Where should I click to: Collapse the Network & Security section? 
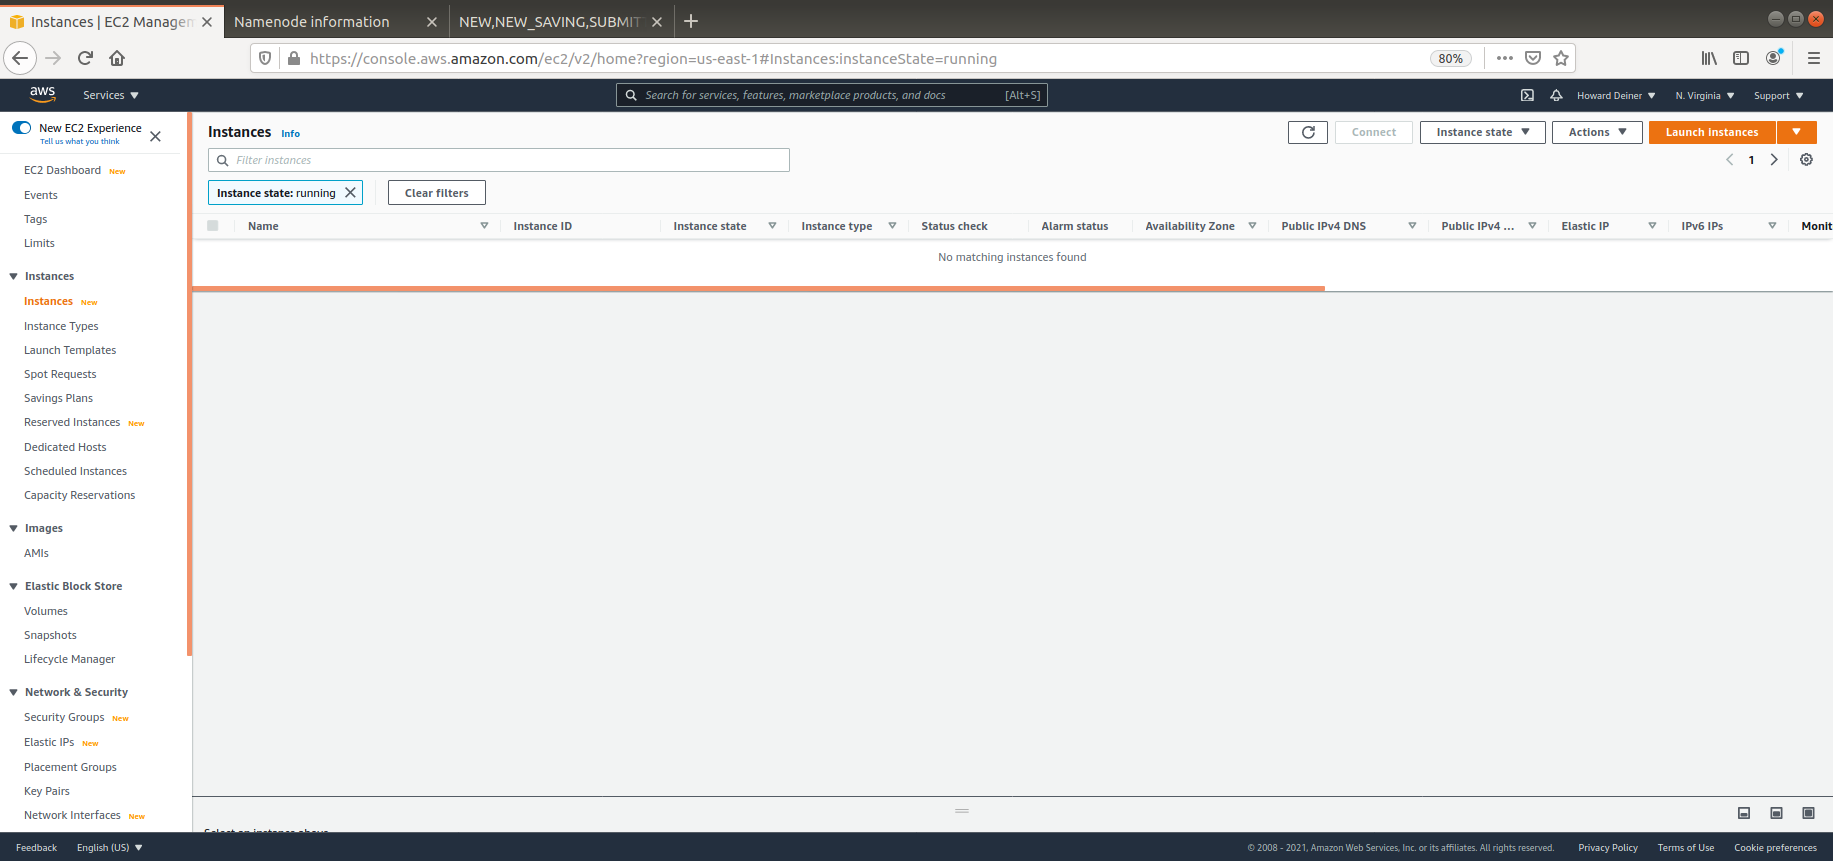13,692
